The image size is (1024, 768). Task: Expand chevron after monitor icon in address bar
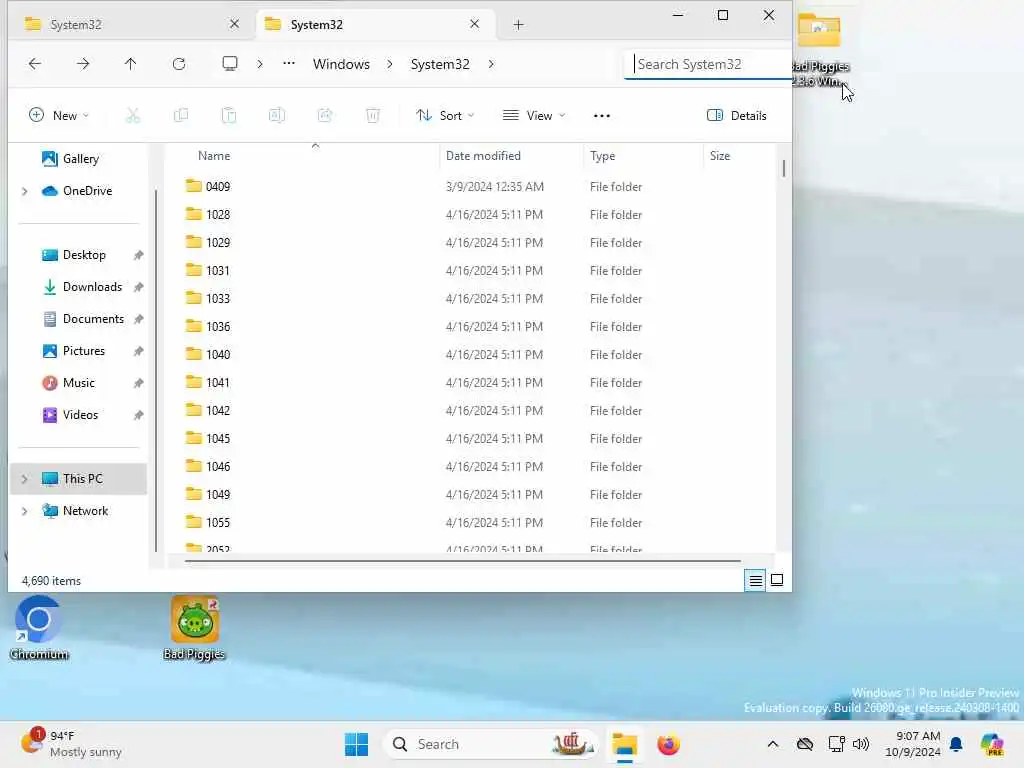(260, 64)
